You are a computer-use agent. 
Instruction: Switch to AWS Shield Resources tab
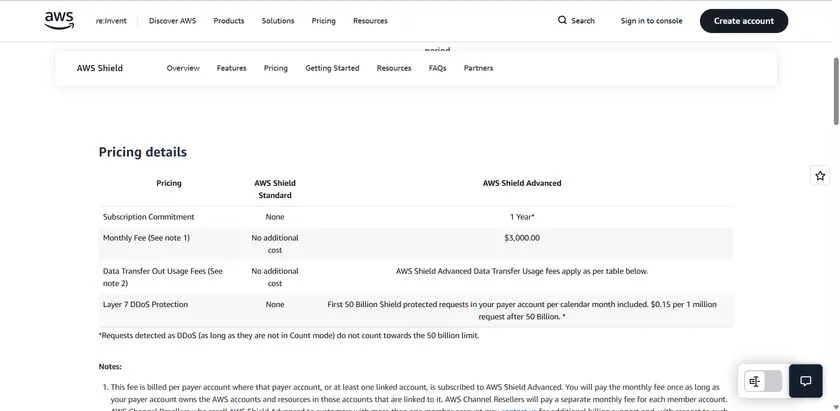pyautogui.click(x=394, y=68)
